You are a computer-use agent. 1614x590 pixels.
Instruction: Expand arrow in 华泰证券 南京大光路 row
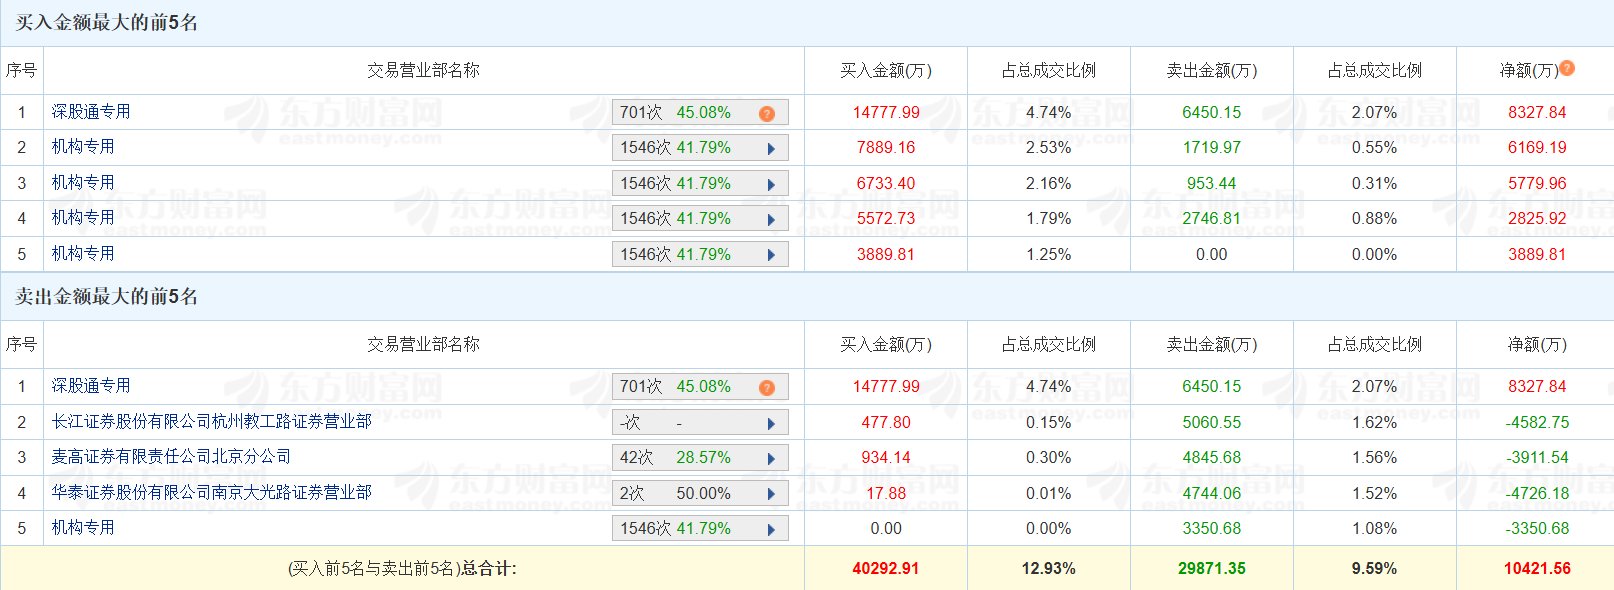[x=771, y=495]
